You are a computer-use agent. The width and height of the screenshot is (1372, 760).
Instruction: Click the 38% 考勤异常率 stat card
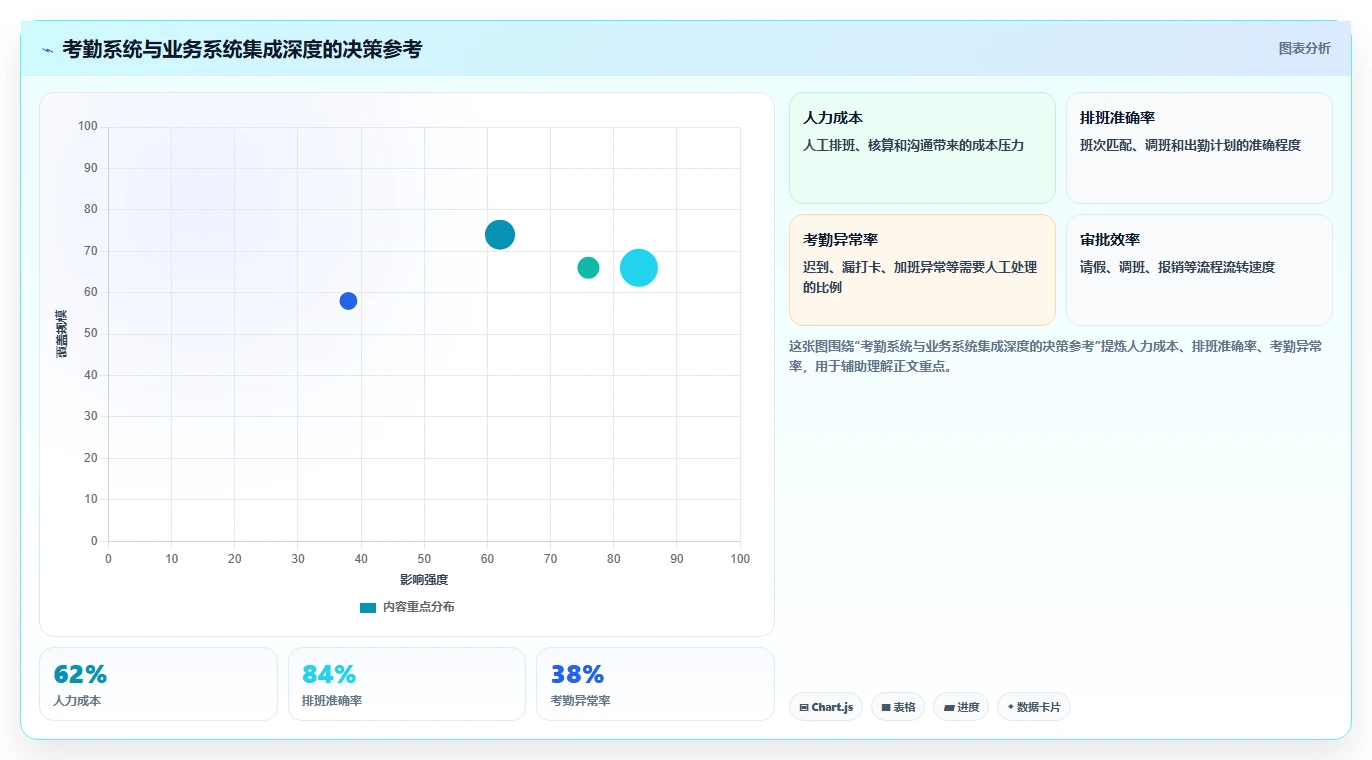point(655,684)
